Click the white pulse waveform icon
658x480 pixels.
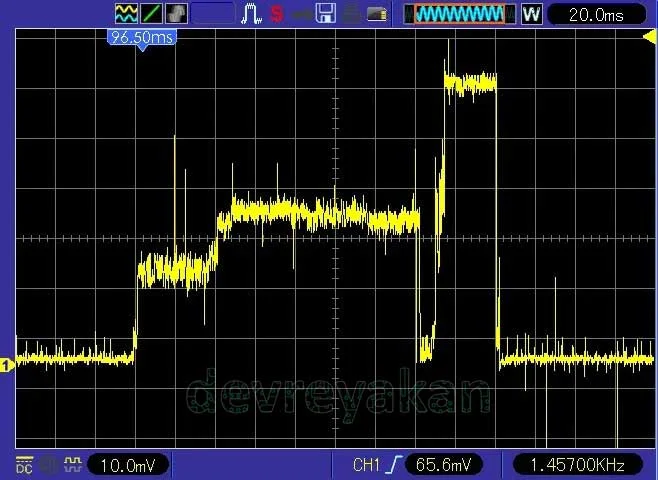[251, 13]
